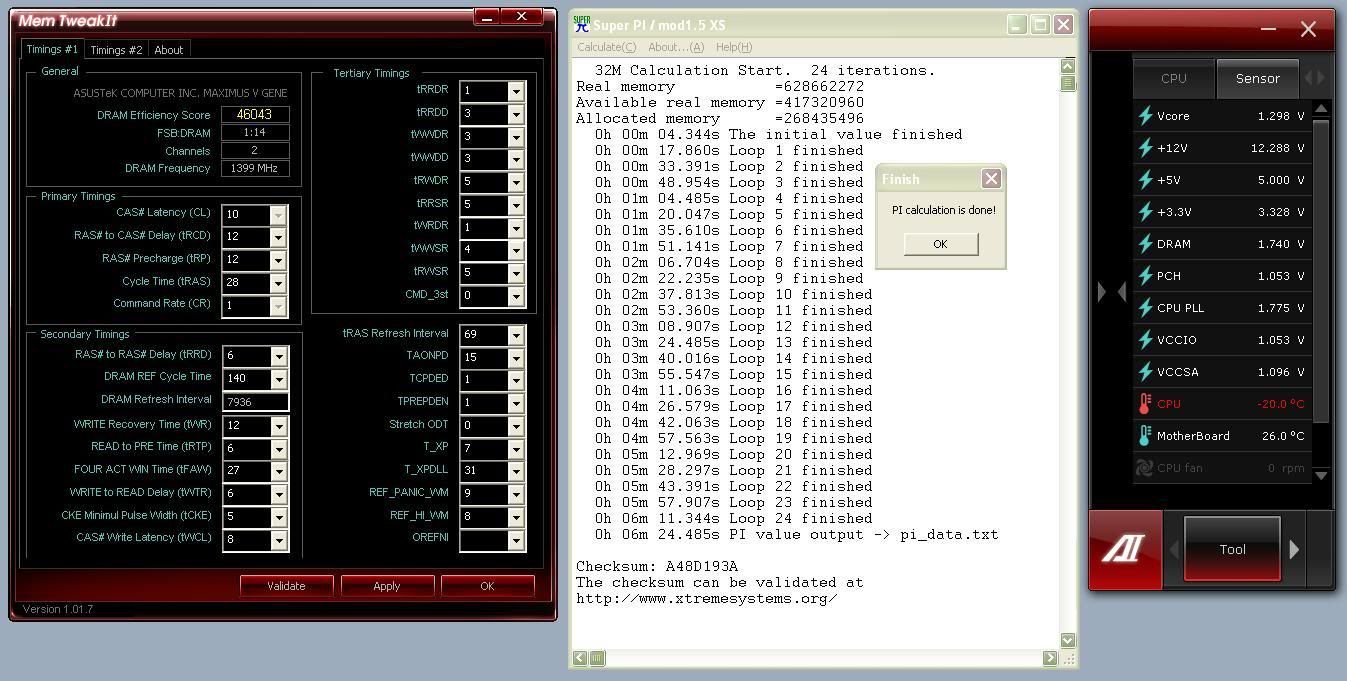Image resolution: width=1347 pixels, height=681 pixels.
Task: Click OK in the Finish dialog
Action: point(940,244)
